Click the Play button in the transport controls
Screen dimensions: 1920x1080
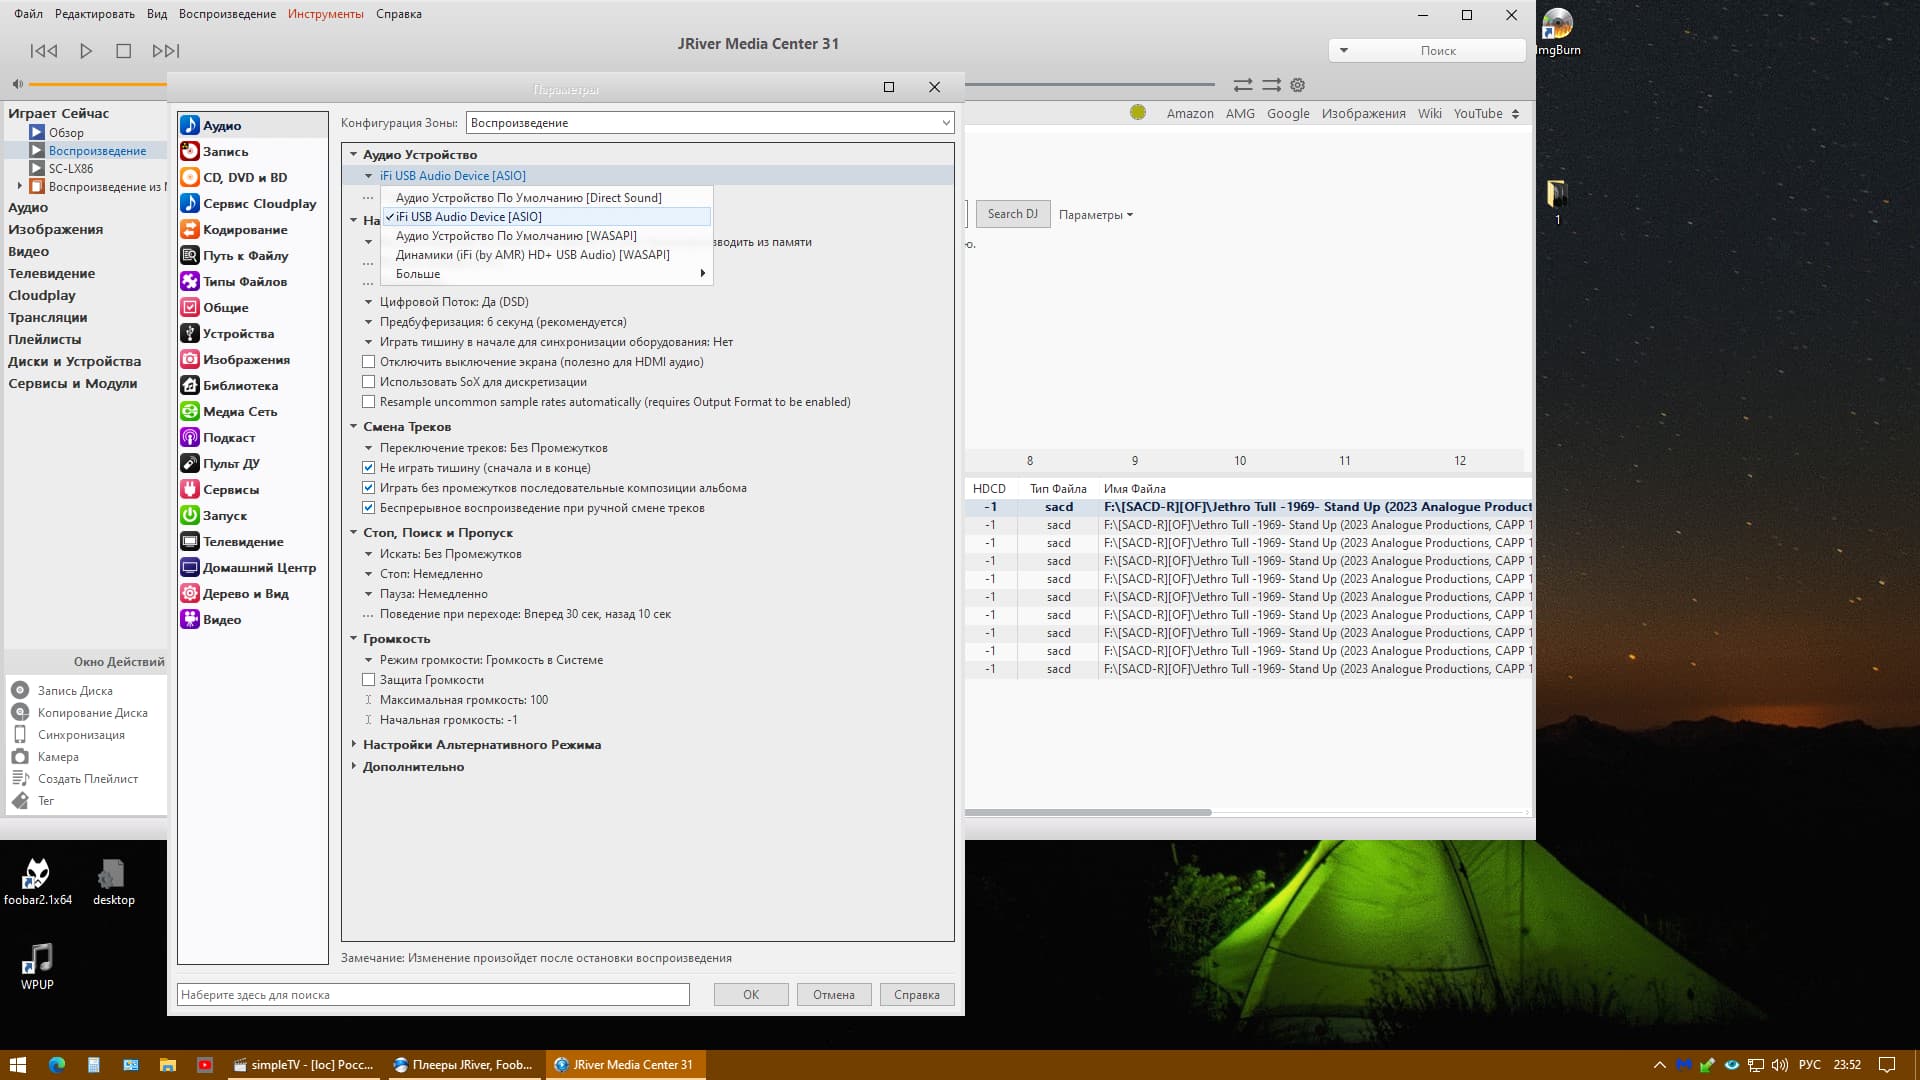coord(86,51)
